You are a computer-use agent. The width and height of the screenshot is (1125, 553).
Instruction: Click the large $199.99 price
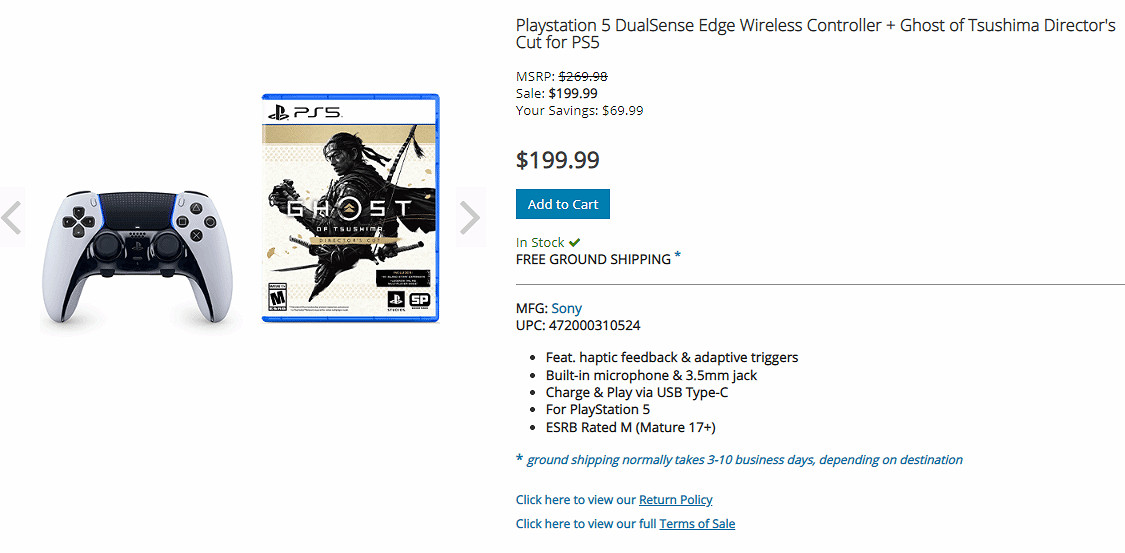[x=557, y=160]
